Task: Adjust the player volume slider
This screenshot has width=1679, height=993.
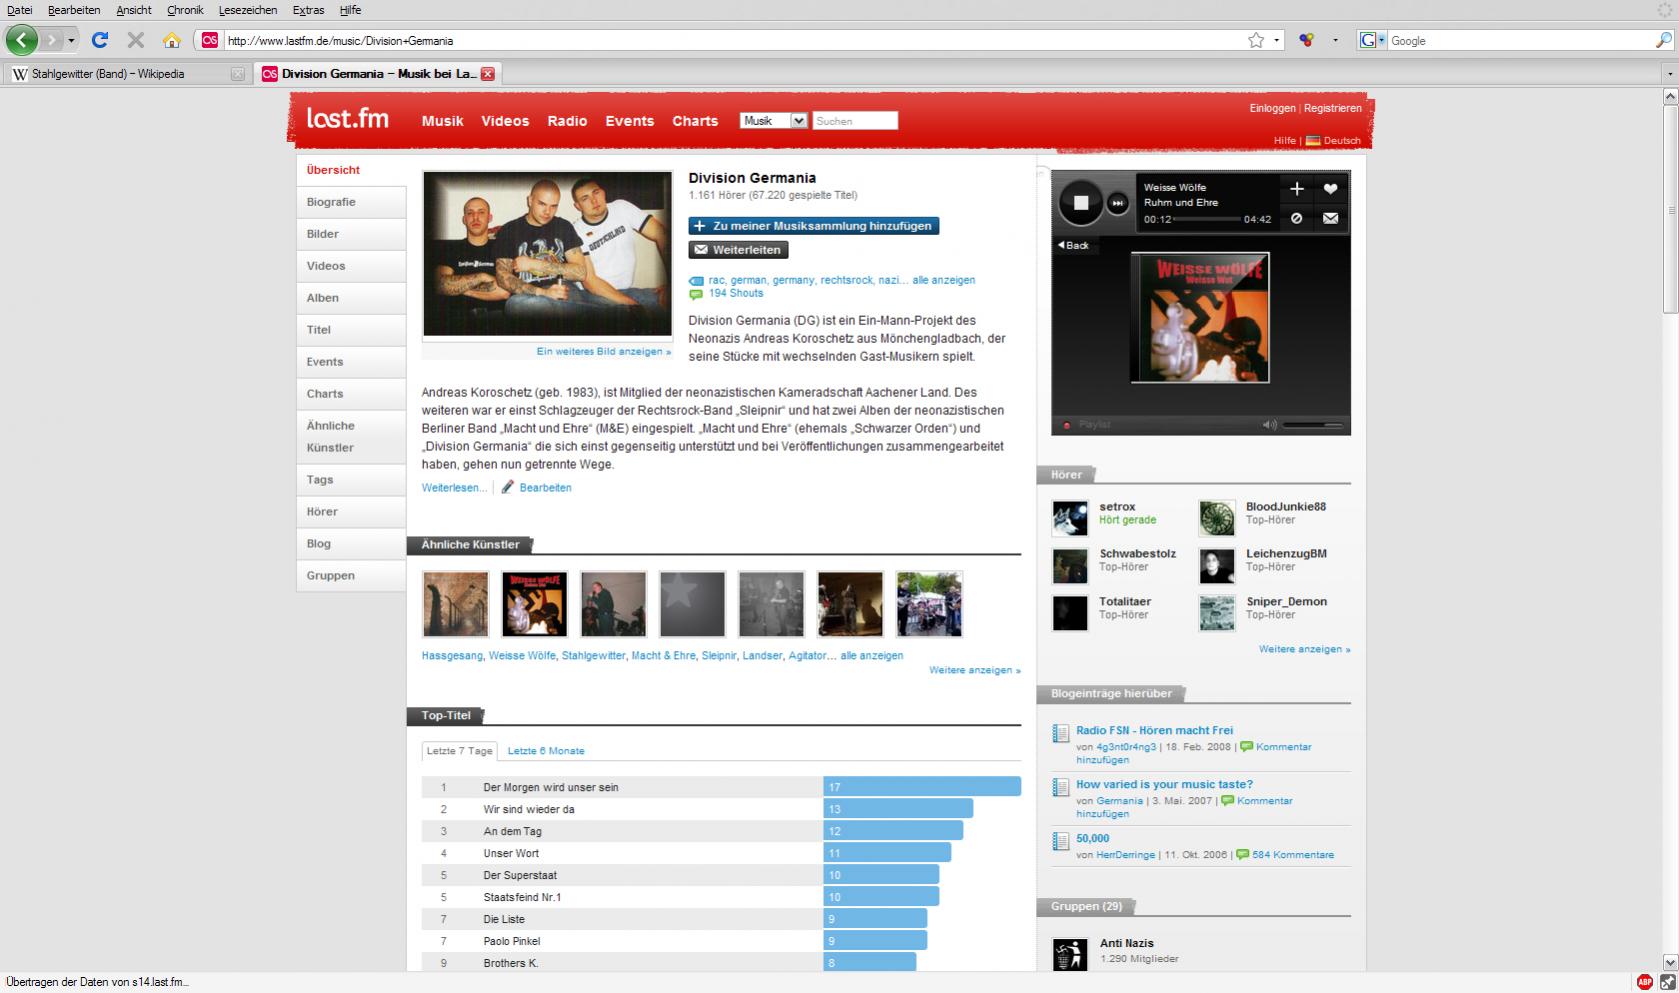Action: (x=1314, y=425)
